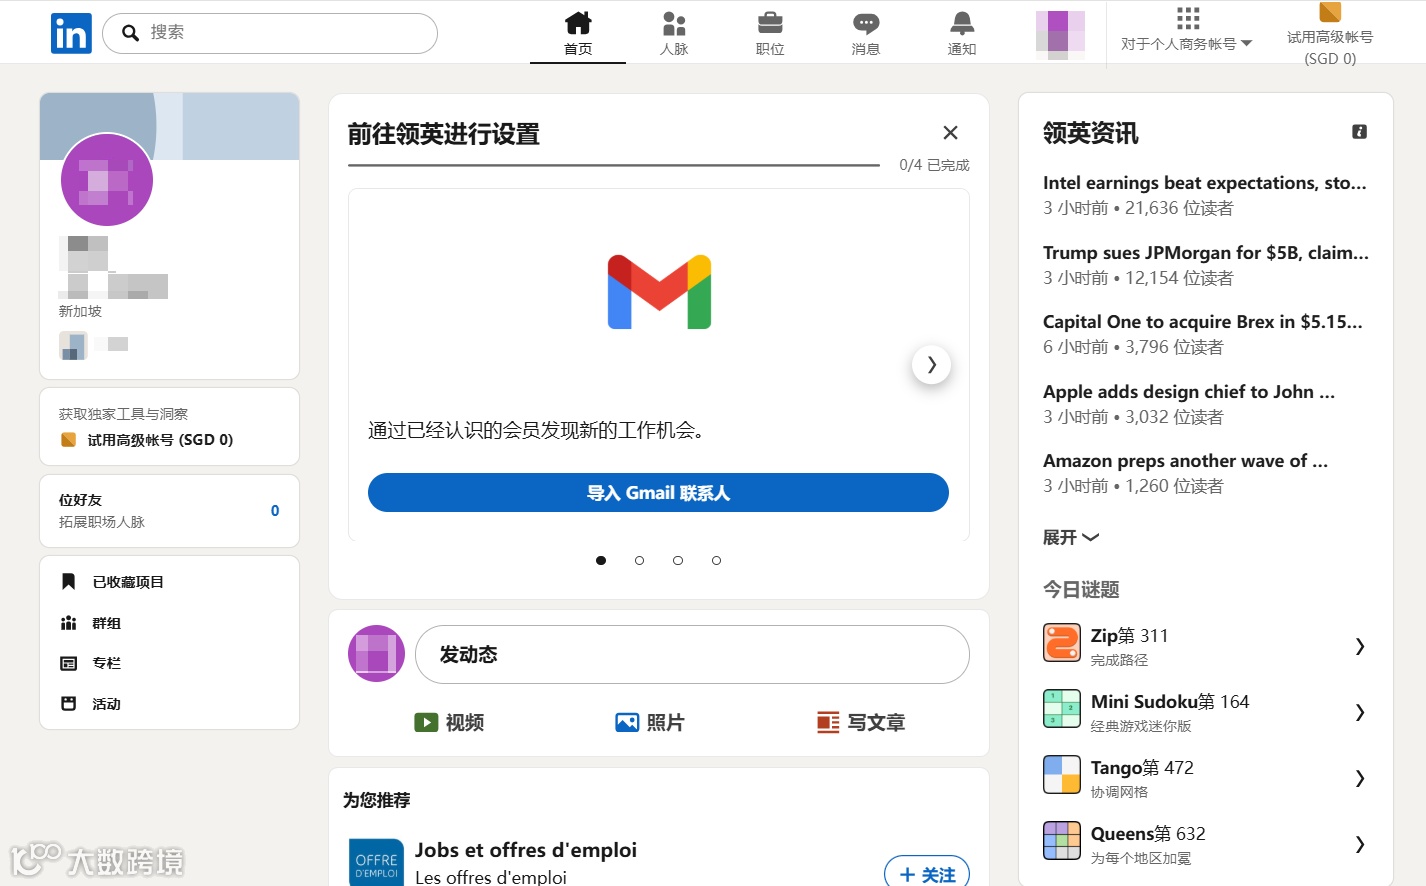Open Jobs et offres d'emploi page link
The height and width of the screenshot is (886, 1426).
[x=526, y=850]
